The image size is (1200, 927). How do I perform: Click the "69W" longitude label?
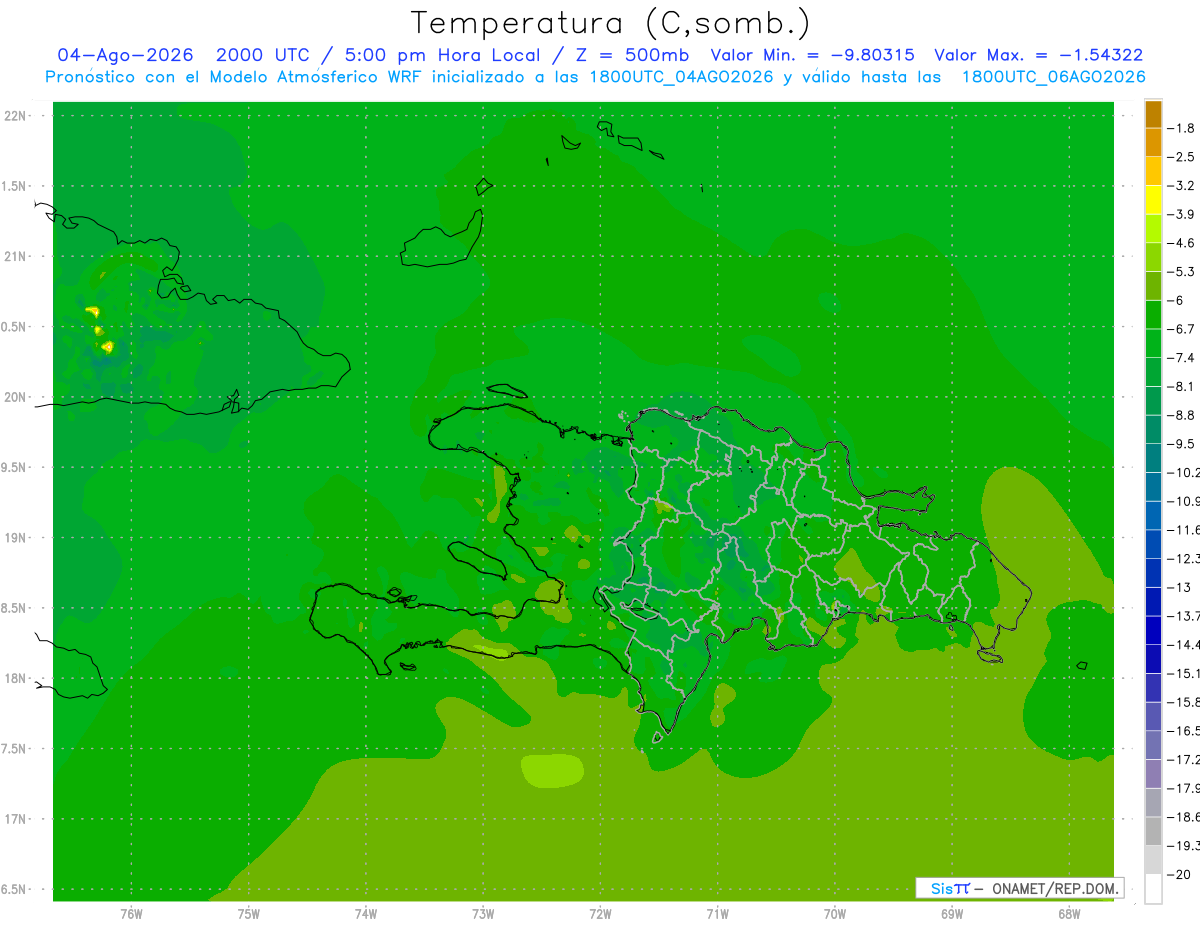tap(952, 913)
